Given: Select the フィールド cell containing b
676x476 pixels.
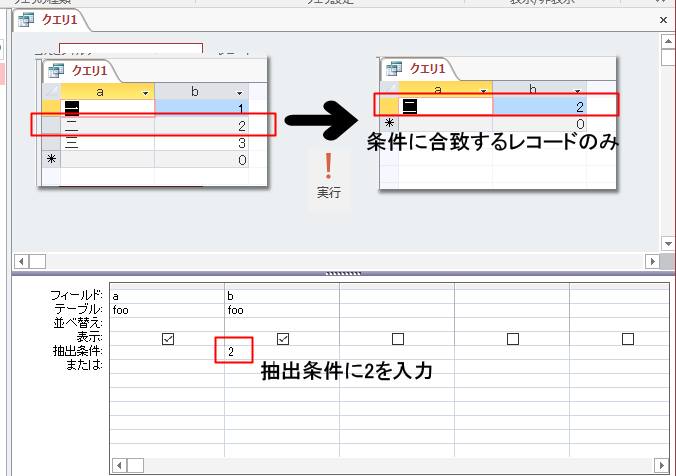Looking at the screenshot, I should (x=282, y=296).
